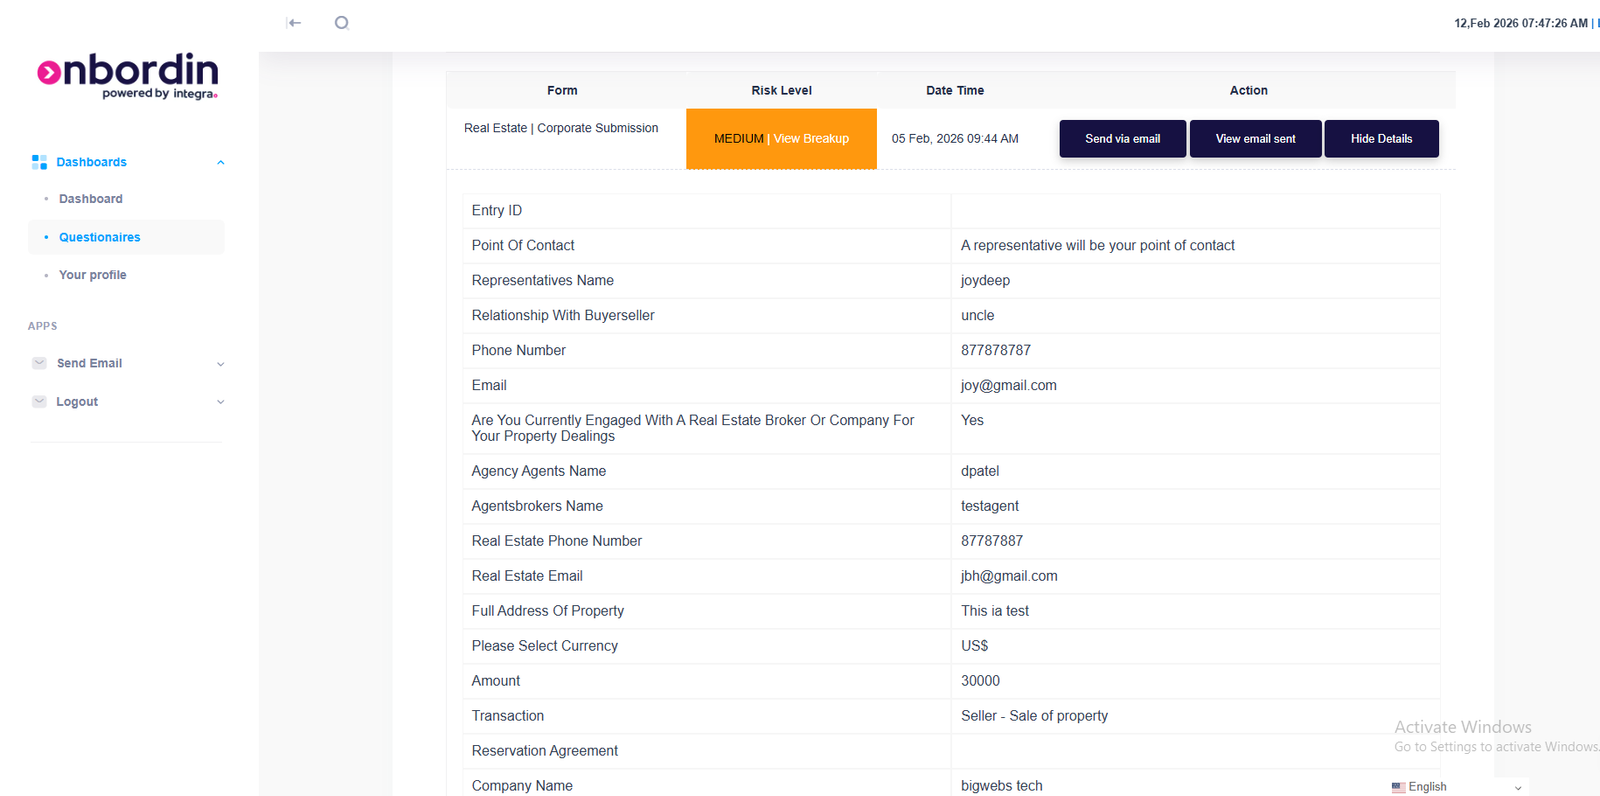This screenshot has height=796, width=1600.
Task: Click the sidebar collapse arrow icon
Action: 294,23
